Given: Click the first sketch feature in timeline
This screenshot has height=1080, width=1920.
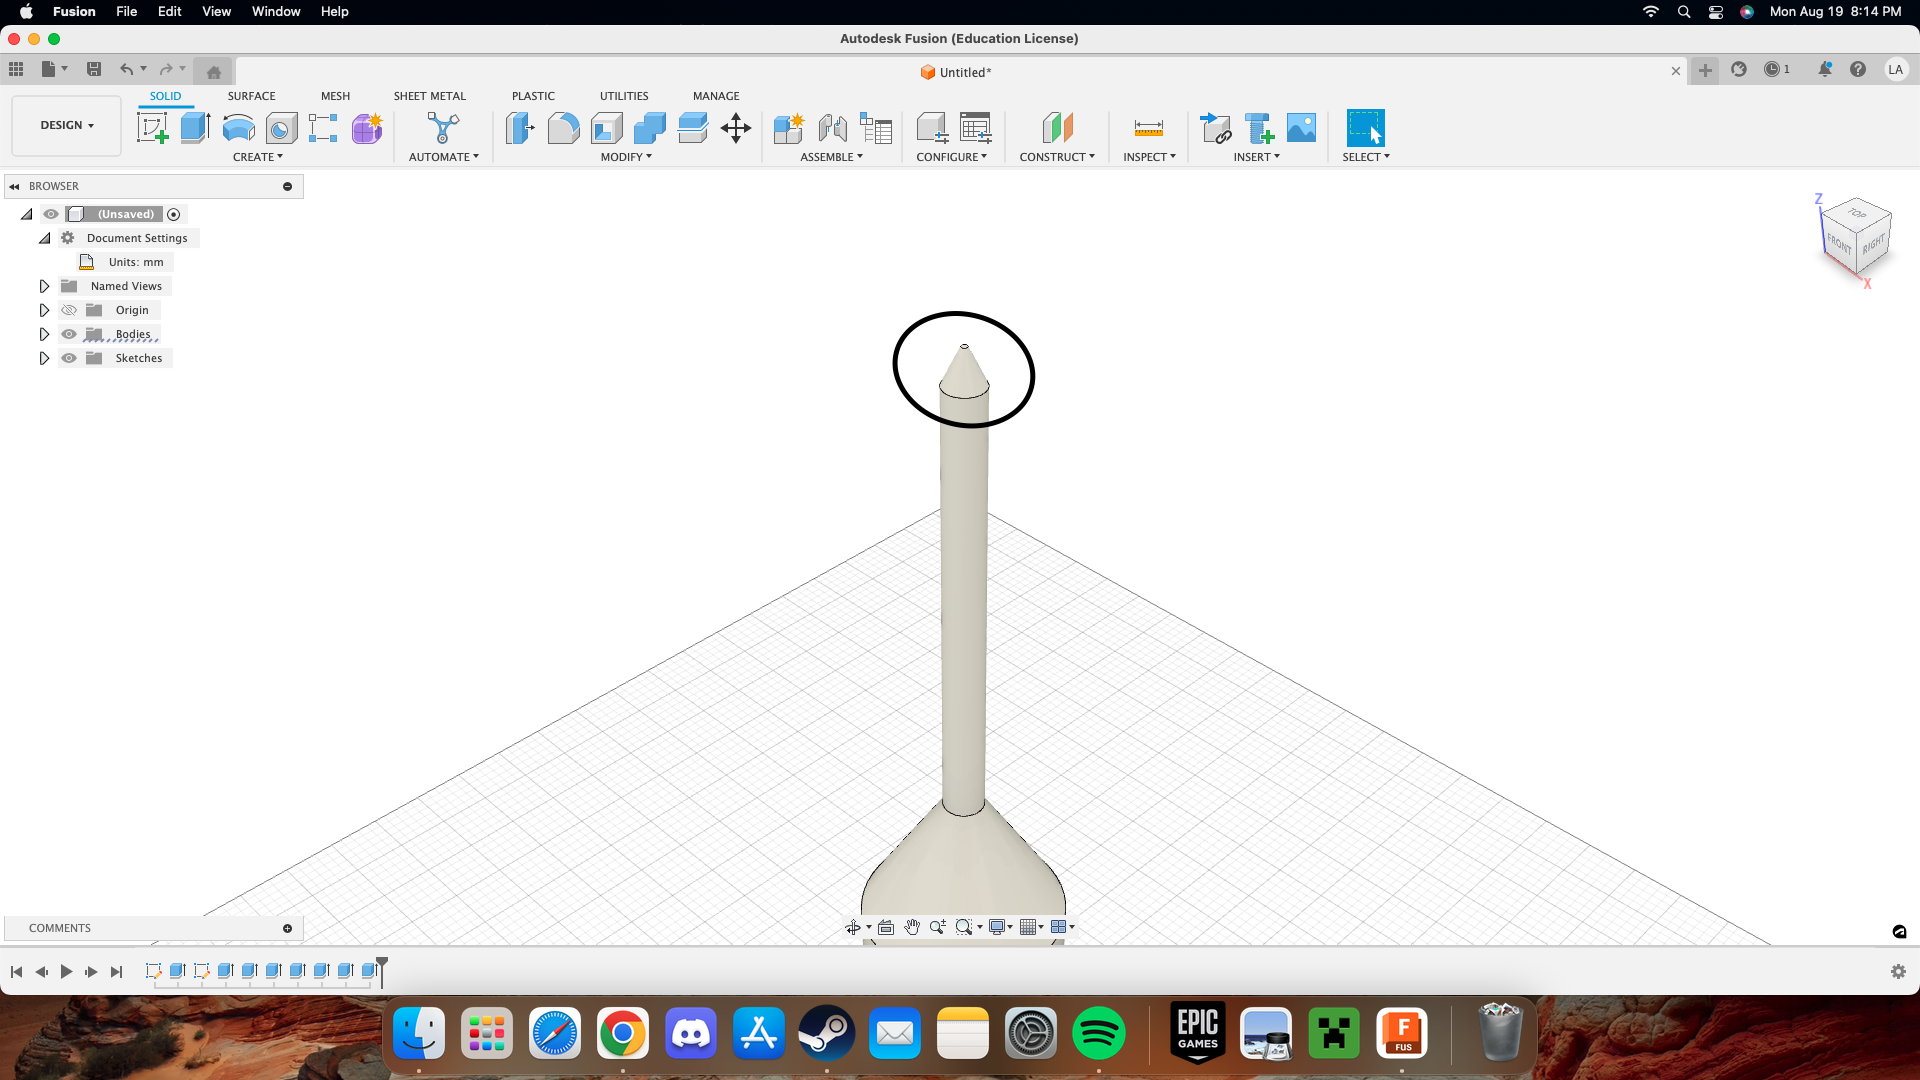Looking at the screenshot, I should [153, 971].
